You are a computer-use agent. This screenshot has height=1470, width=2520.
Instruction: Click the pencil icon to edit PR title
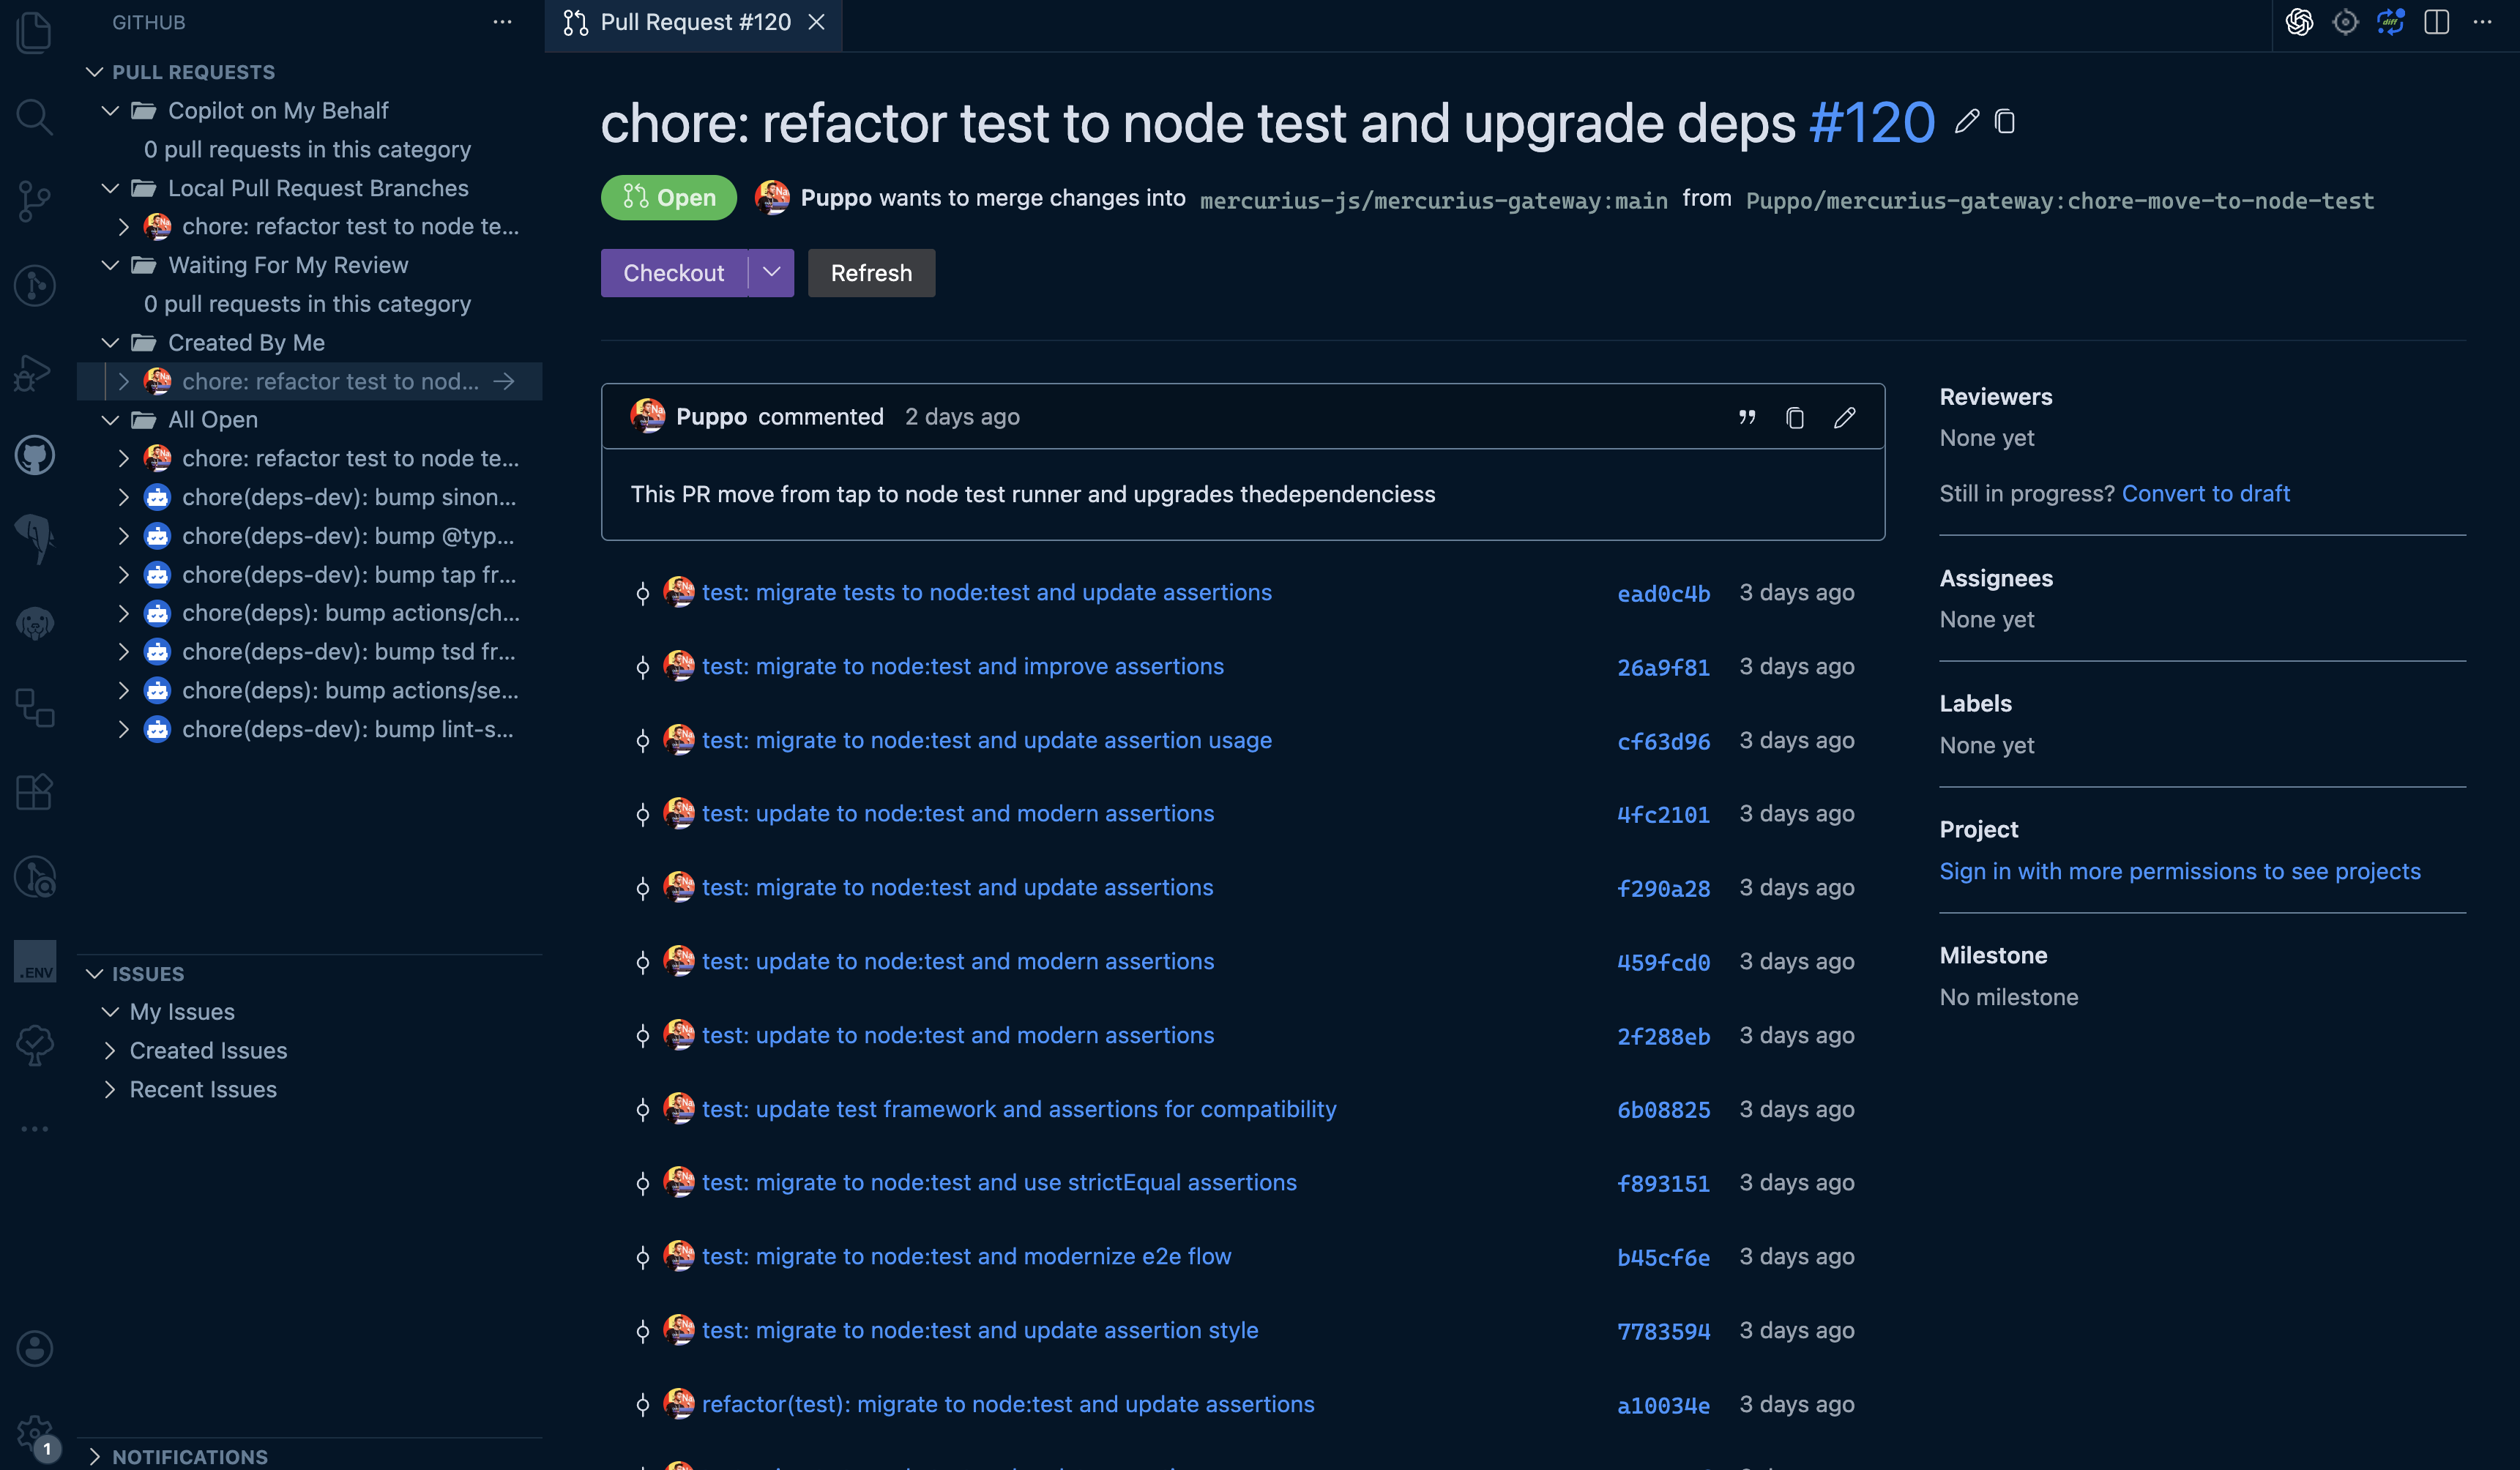[x=1966, y=122]
